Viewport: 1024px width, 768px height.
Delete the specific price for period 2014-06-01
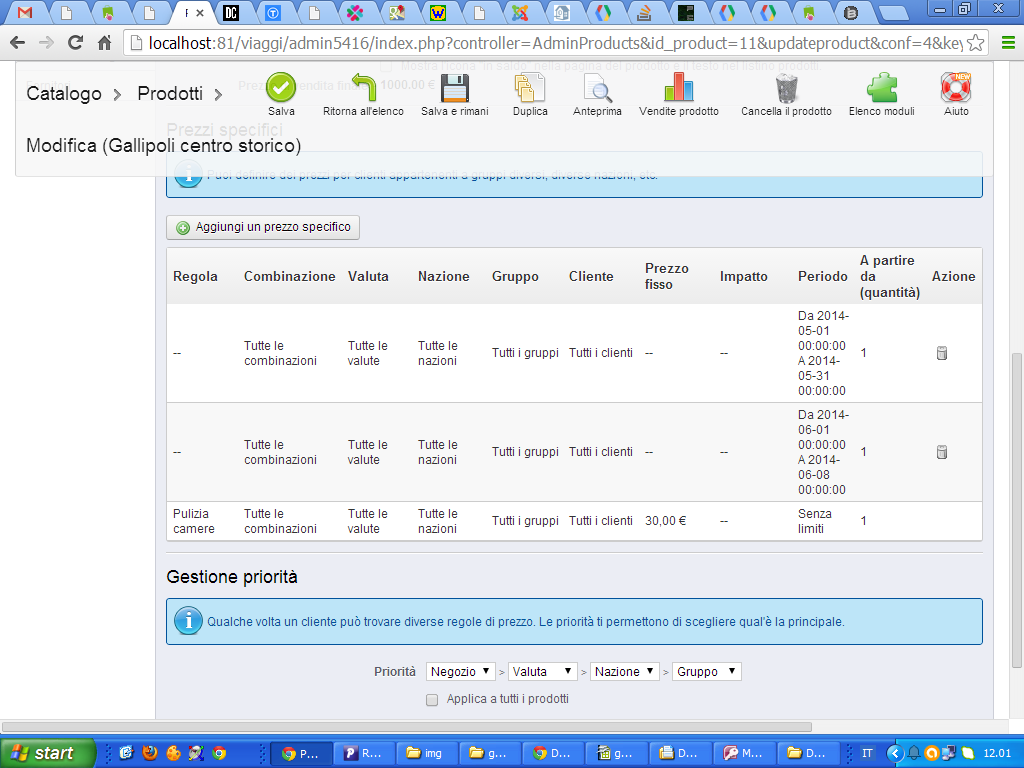pos(942,452)
